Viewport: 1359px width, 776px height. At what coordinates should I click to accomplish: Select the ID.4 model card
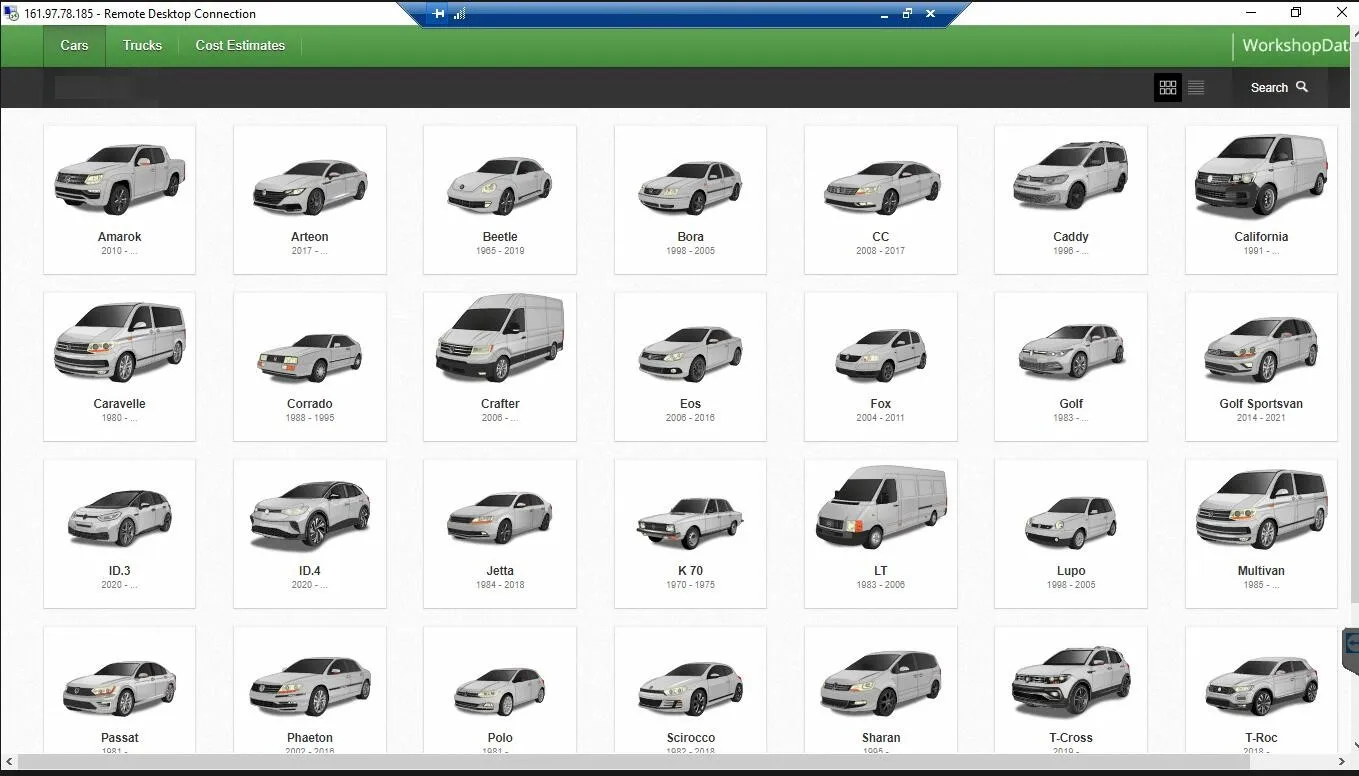310,533
